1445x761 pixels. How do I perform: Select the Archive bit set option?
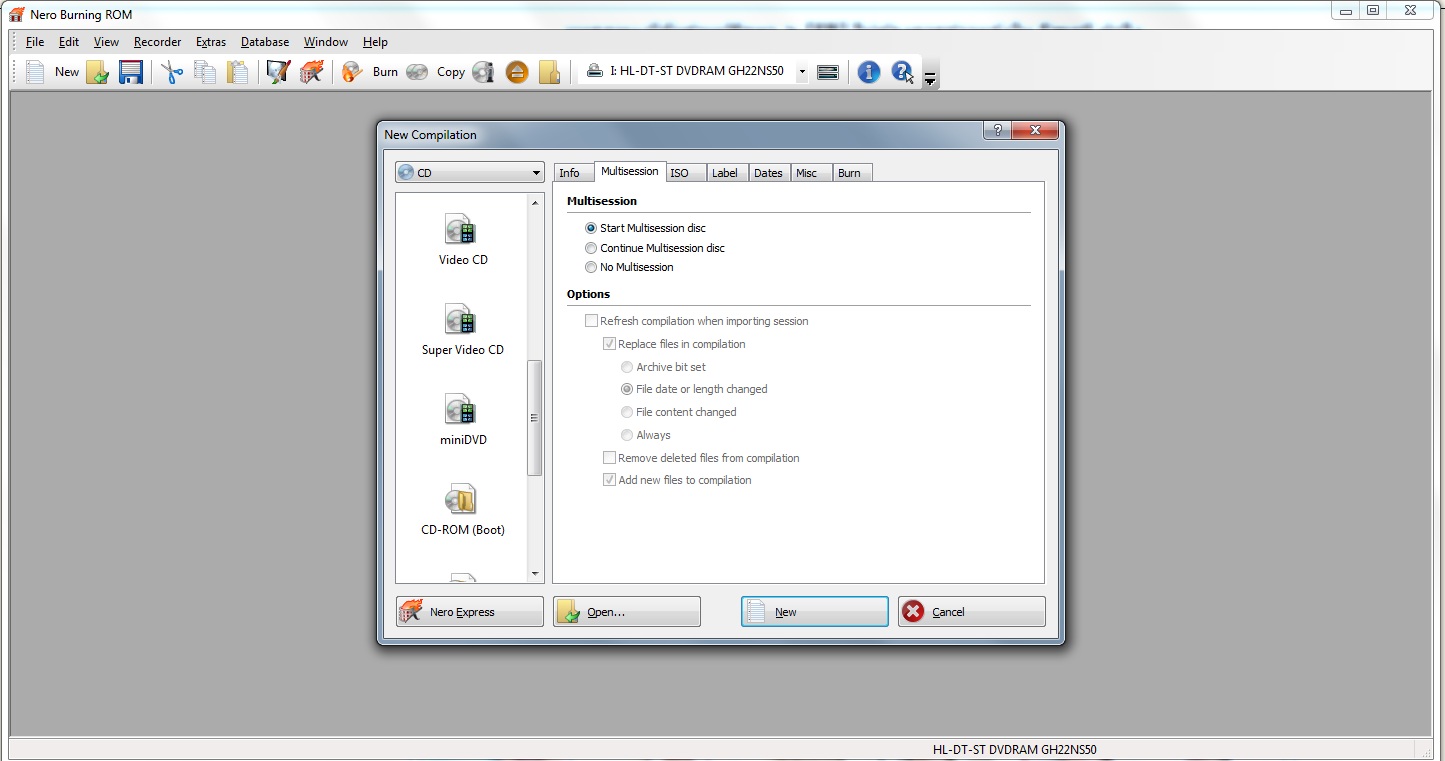pos(664,367)
